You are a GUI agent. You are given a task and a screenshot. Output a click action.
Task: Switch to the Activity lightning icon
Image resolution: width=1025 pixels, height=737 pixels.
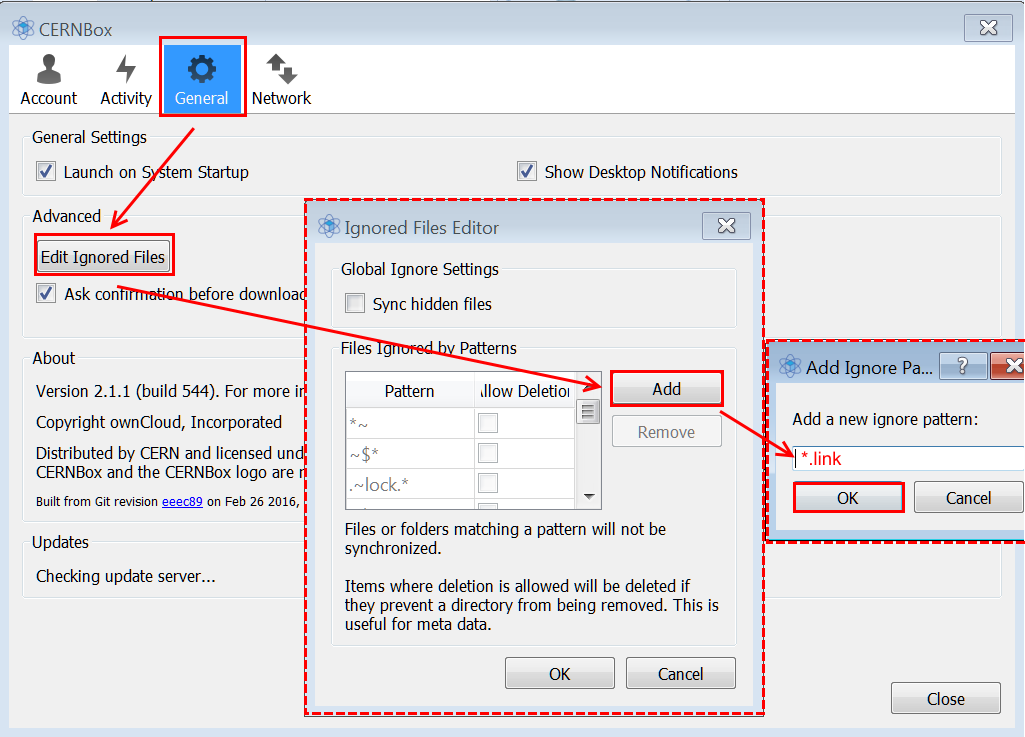pyautogui.click(x=126, y=70)
